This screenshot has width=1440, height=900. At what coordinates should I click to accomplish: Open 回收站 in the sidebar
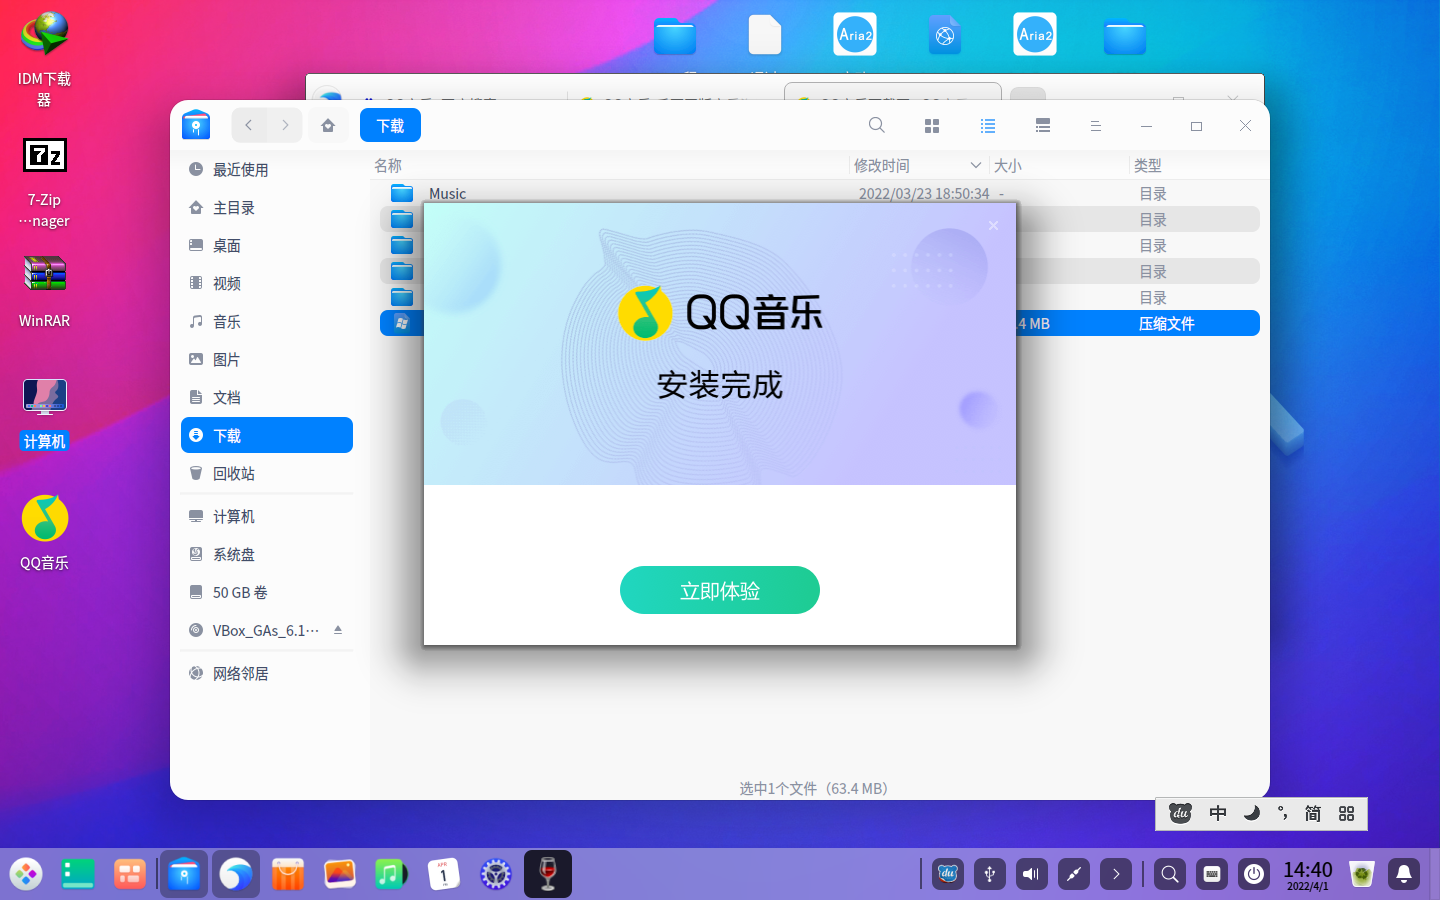pos(267,473)
